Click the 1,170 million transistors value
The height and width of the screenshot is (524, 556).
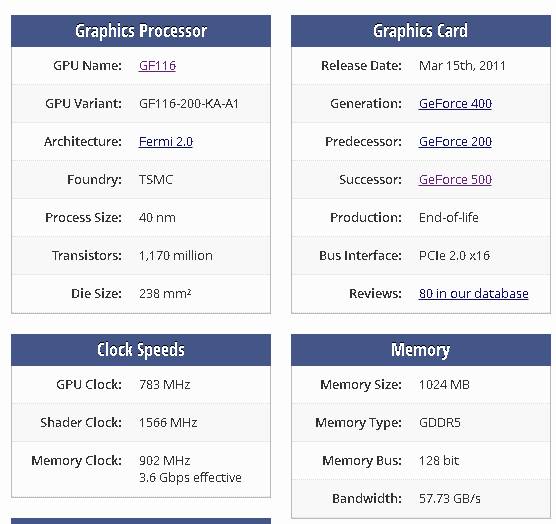click(176, 256)
